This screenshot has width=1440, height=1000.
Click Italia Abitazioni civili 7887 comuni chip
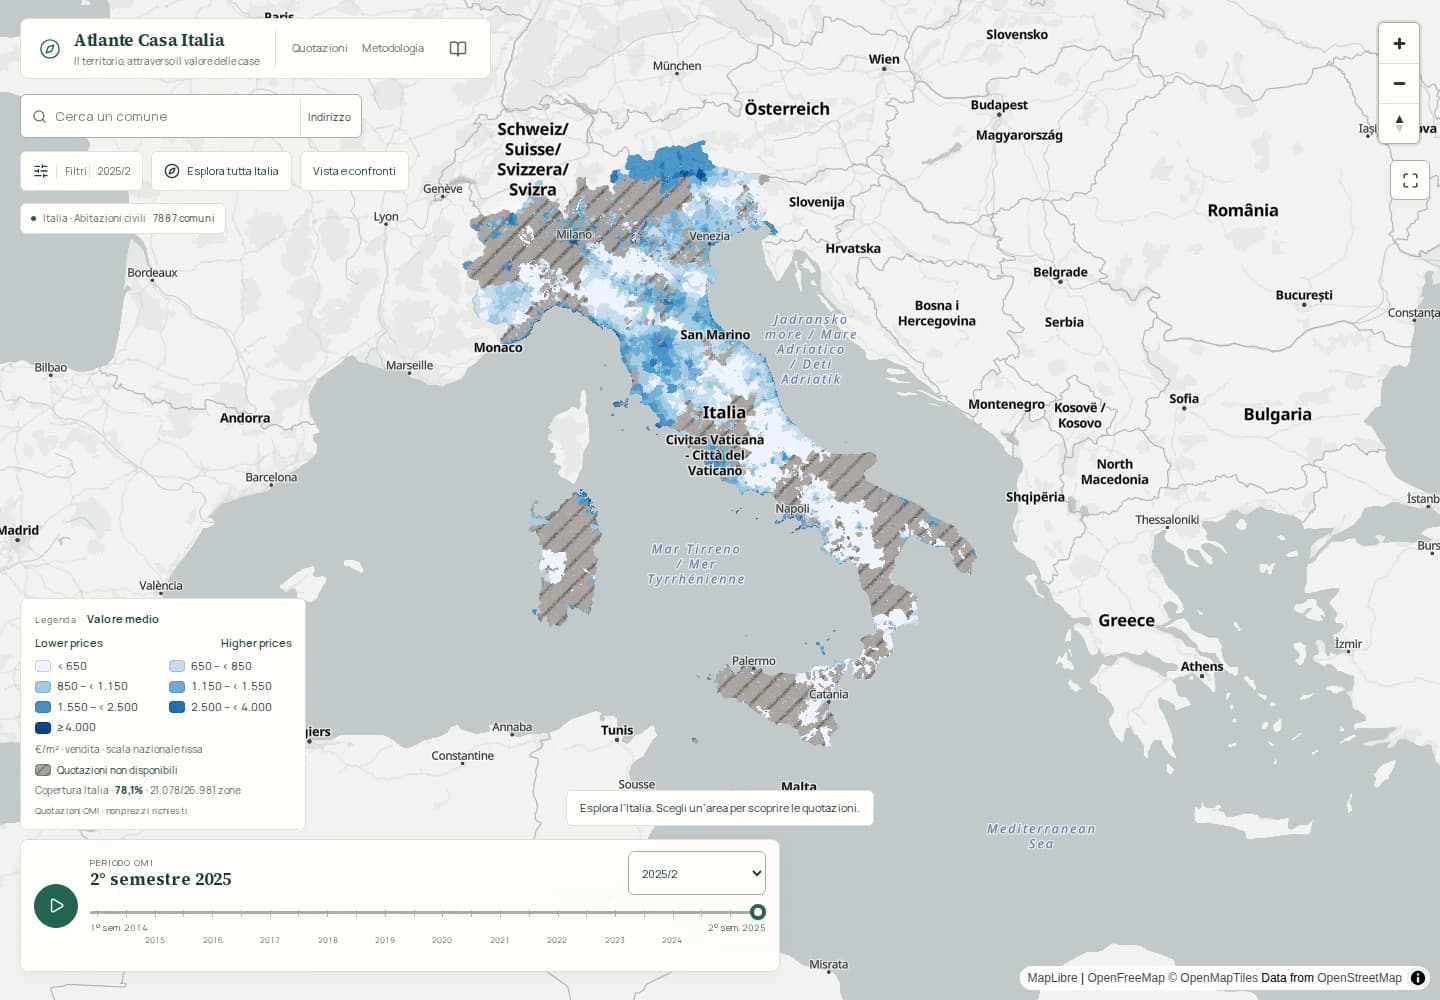123,218
